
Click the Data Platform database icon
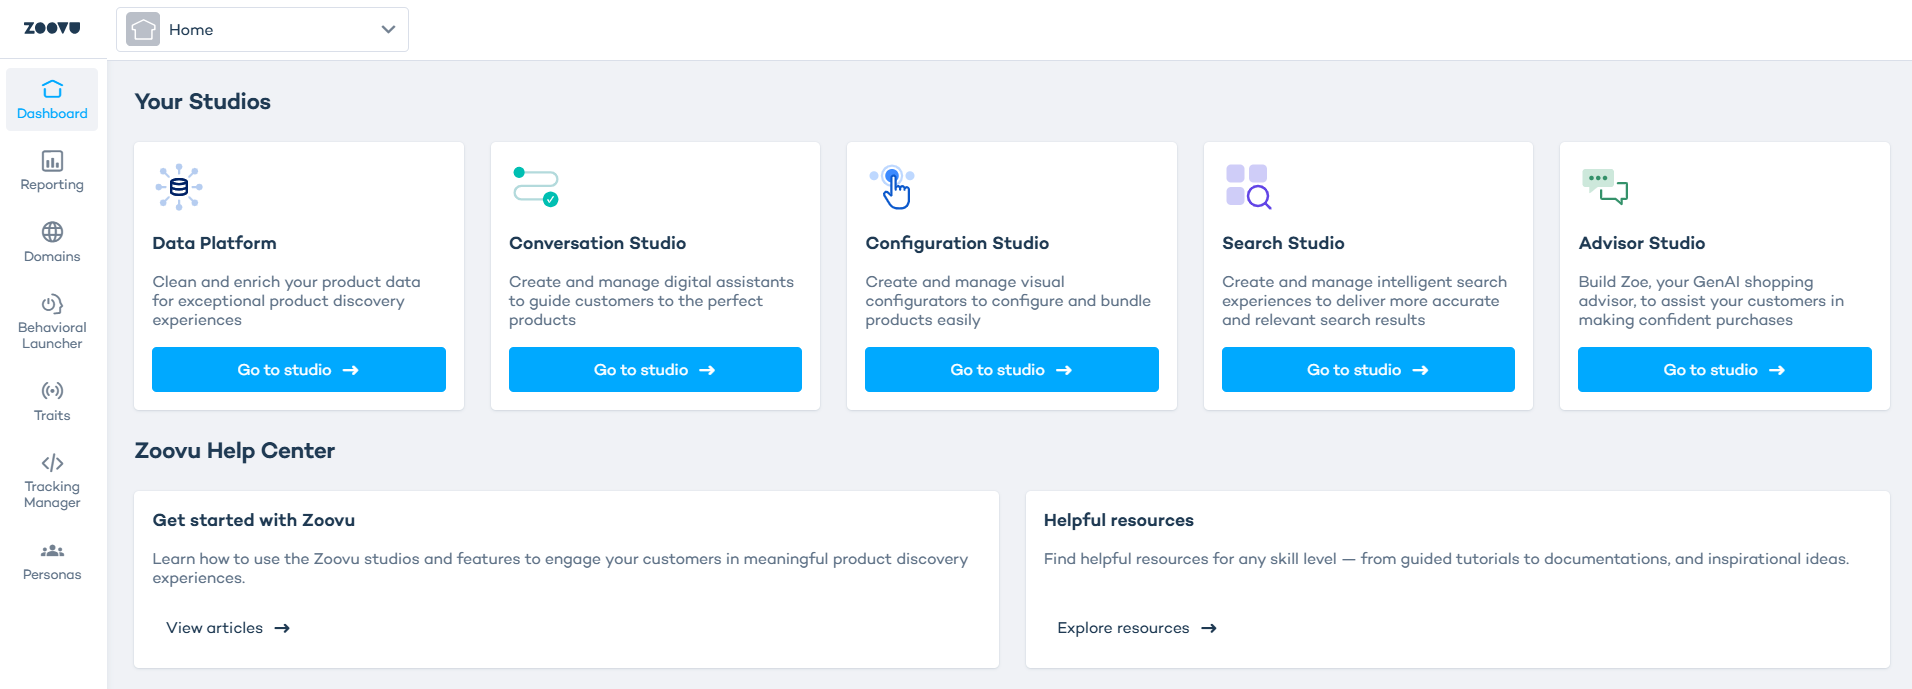179,187
